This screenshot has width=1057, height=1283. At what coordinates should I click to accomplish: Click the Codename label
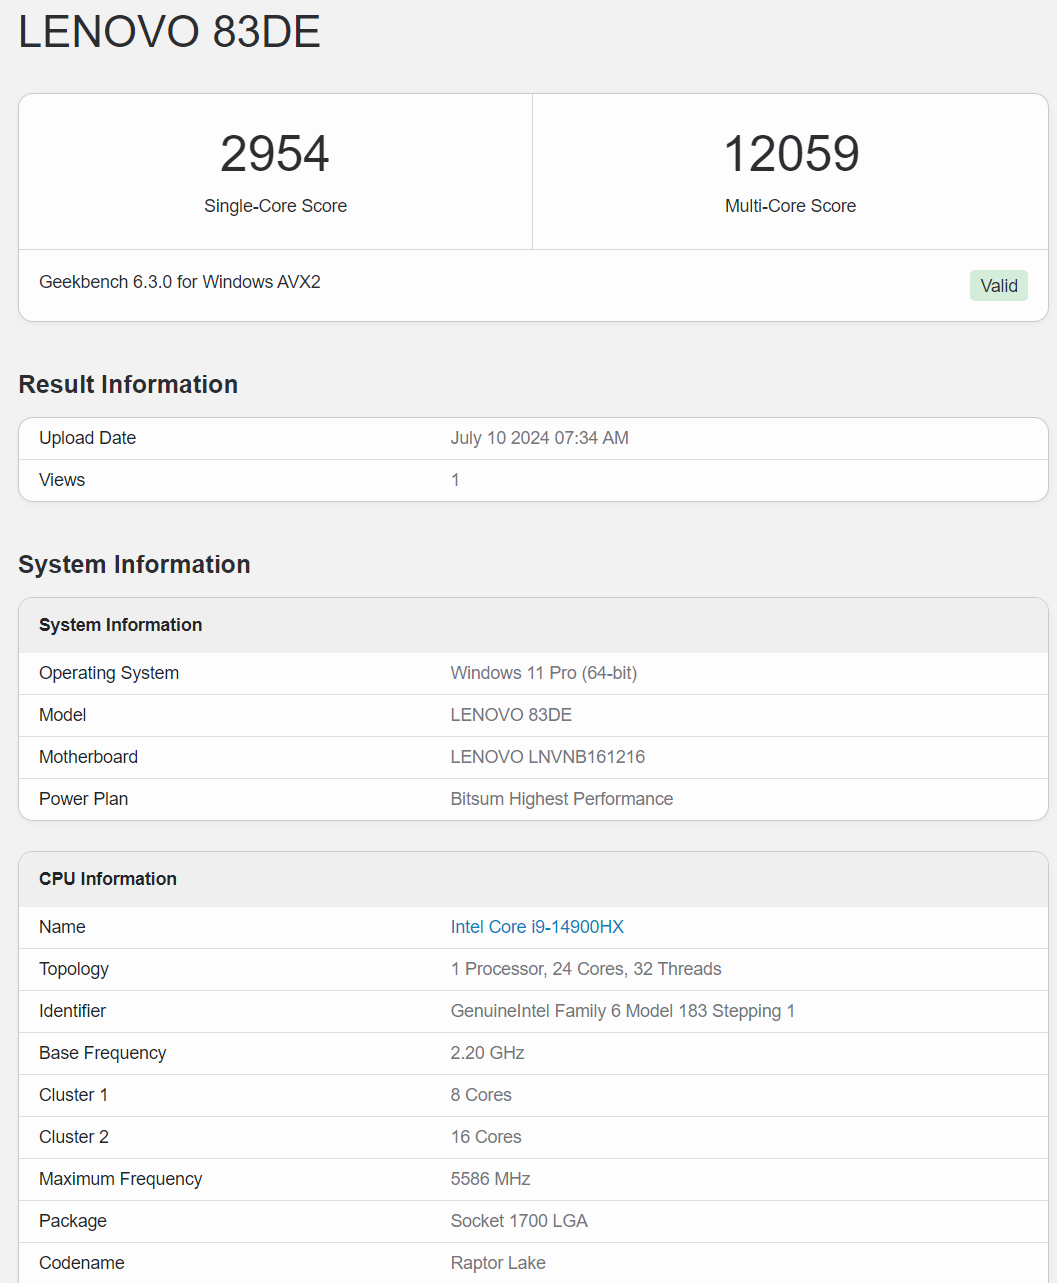click(x=82, y=1263)
